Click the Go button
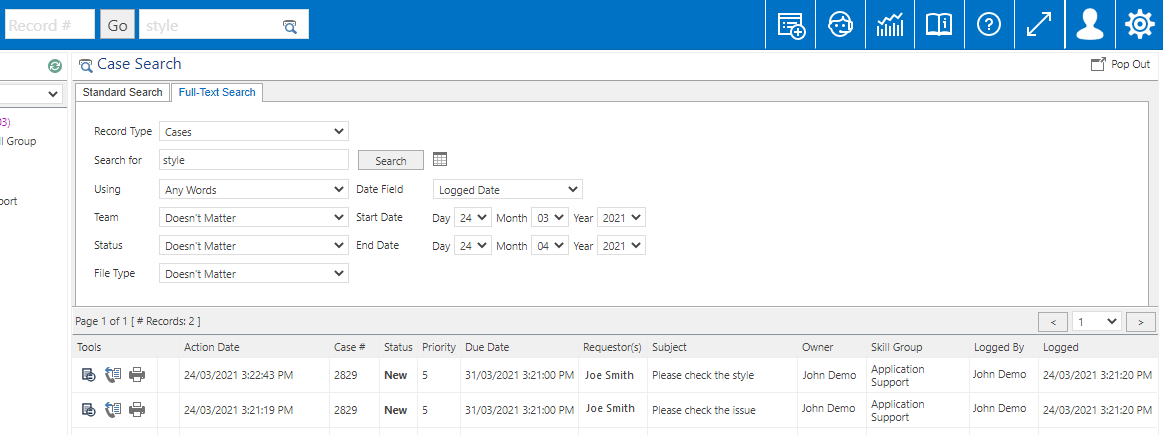This screenshot has height=435, width=1163. (x=117, y=24)
